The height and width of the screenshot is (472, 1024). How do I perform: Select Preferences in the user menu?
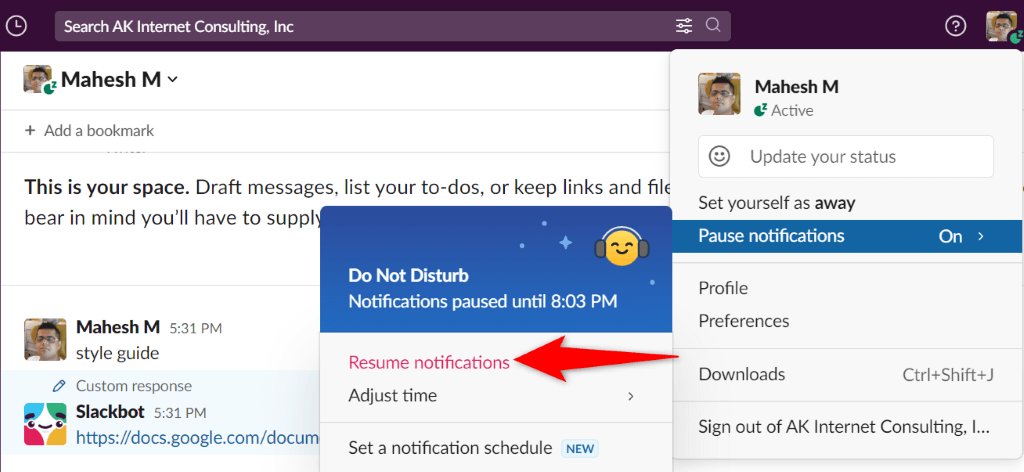(x=743, y=321)
